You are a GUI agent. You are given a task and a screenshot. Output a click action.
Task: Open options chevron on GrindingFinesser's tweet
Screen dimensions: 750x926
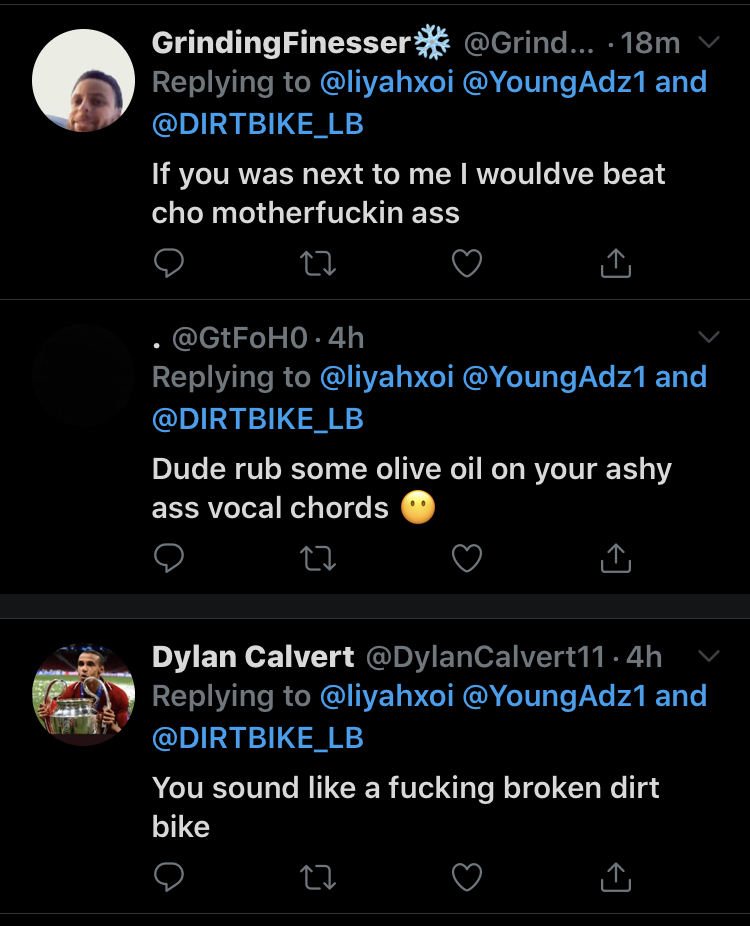click(708, 43)
